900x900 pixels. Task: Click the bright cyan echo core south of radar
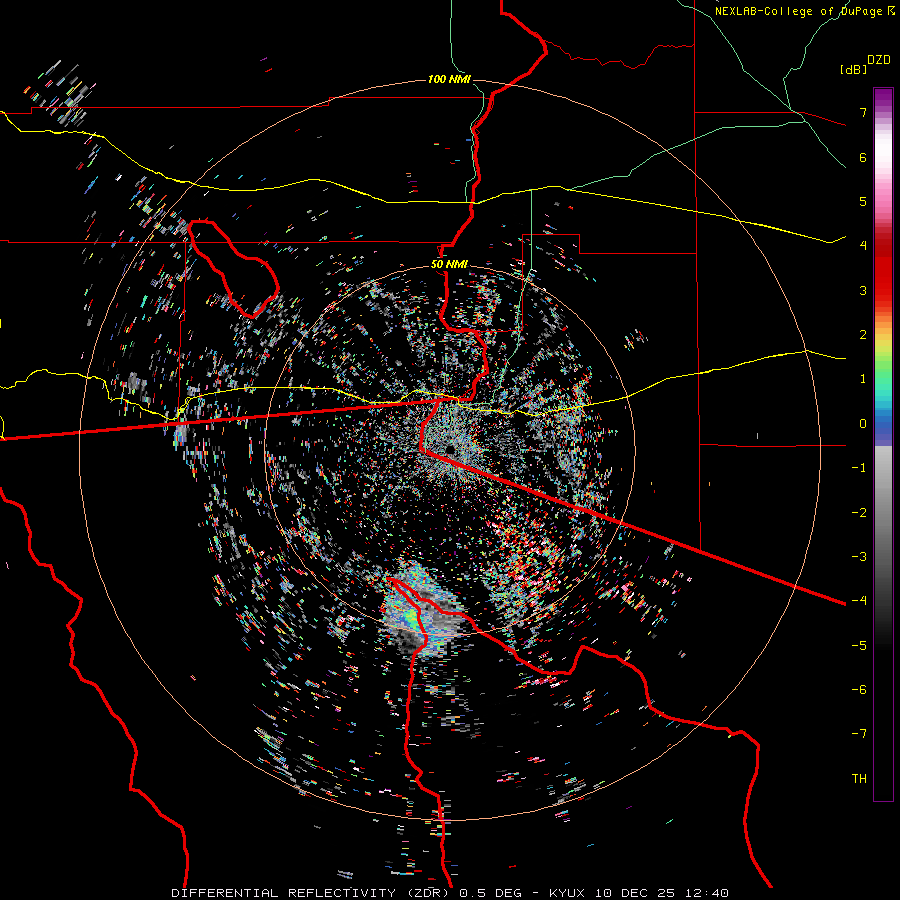click(414, 619)
